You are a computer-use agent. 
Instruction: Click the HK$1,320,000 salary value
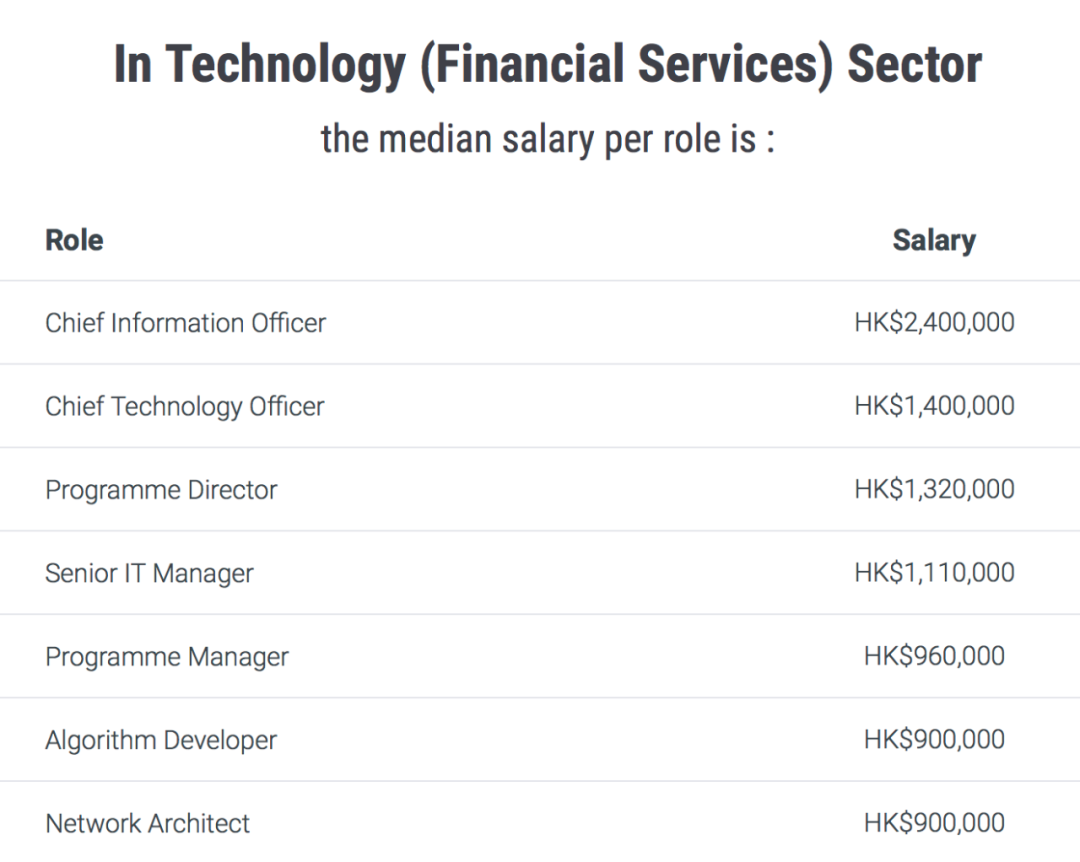(x=934, y=489)
